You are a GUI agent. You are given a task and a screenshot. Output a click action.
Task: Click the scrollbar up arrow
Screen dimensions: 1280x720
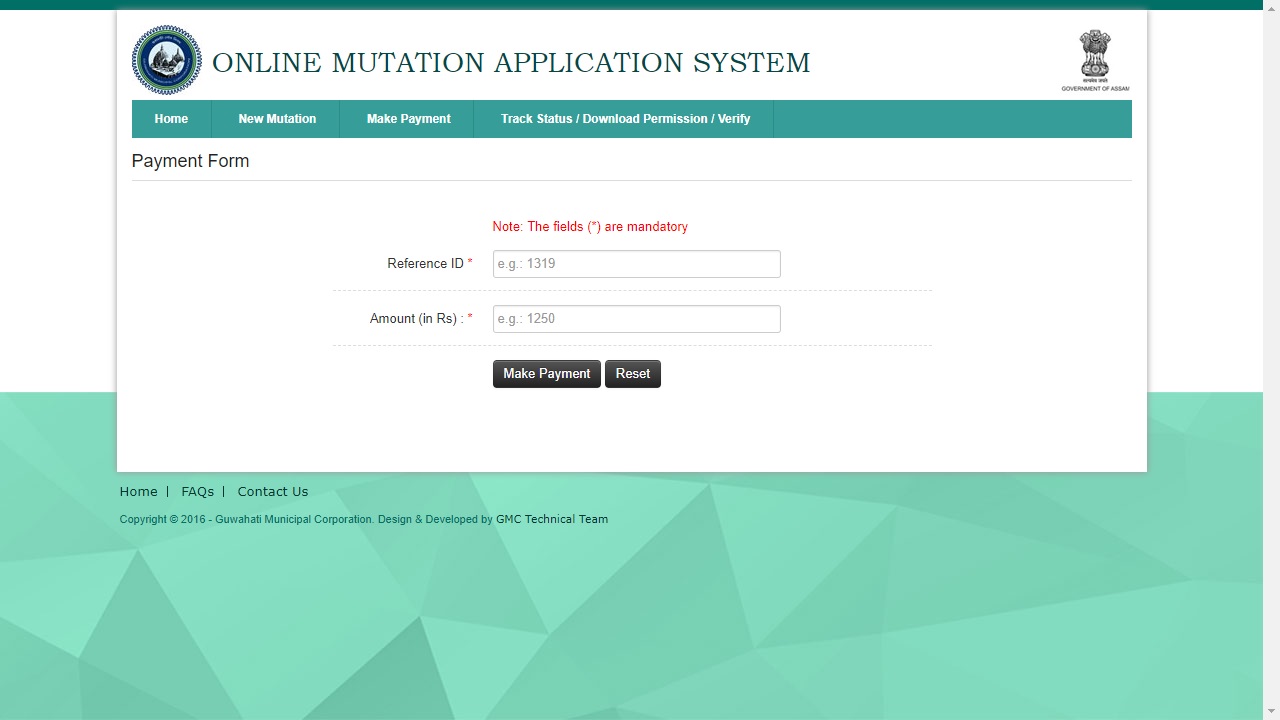tap(1272, 7)
